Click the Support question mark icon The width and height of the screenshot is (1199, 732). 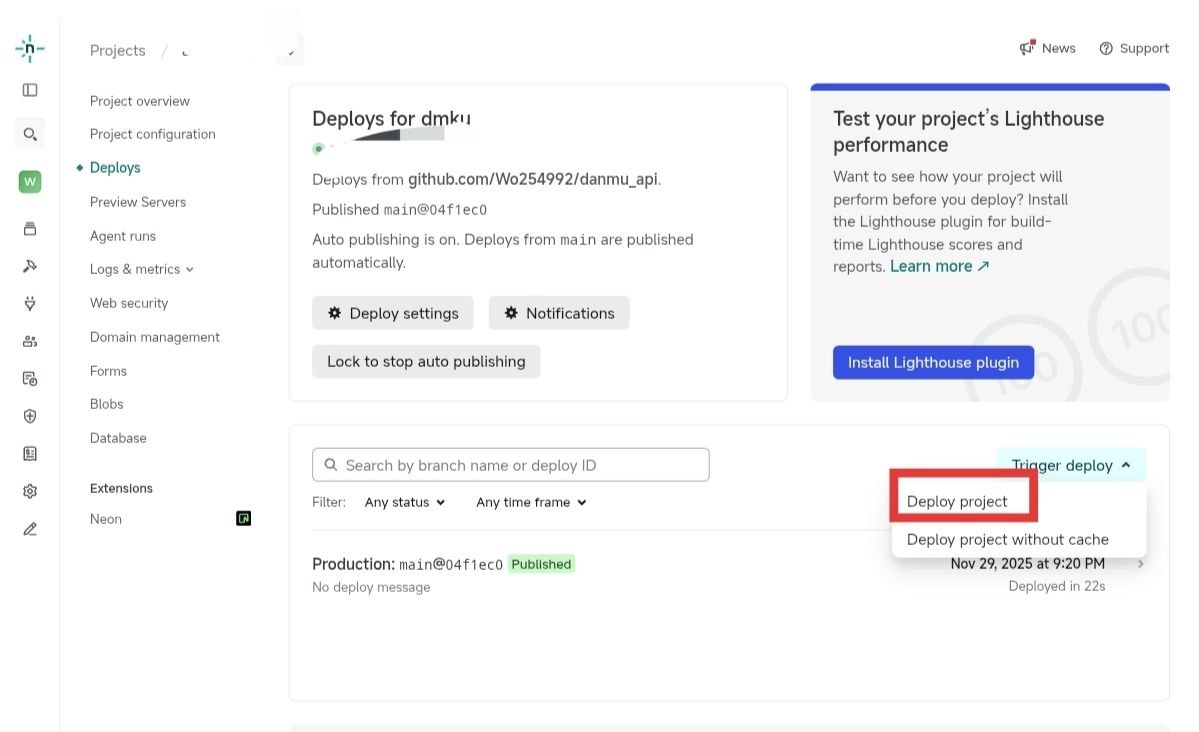[x=1106, y=48]
